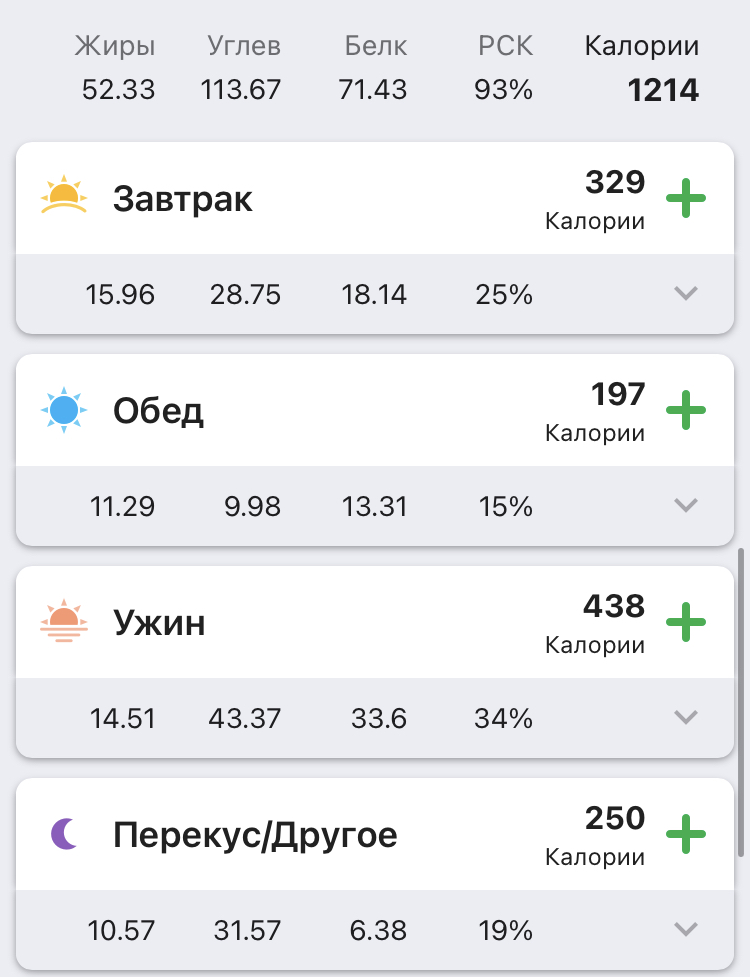Open the Перекус/Другое meal title

[x=255, y=835]
